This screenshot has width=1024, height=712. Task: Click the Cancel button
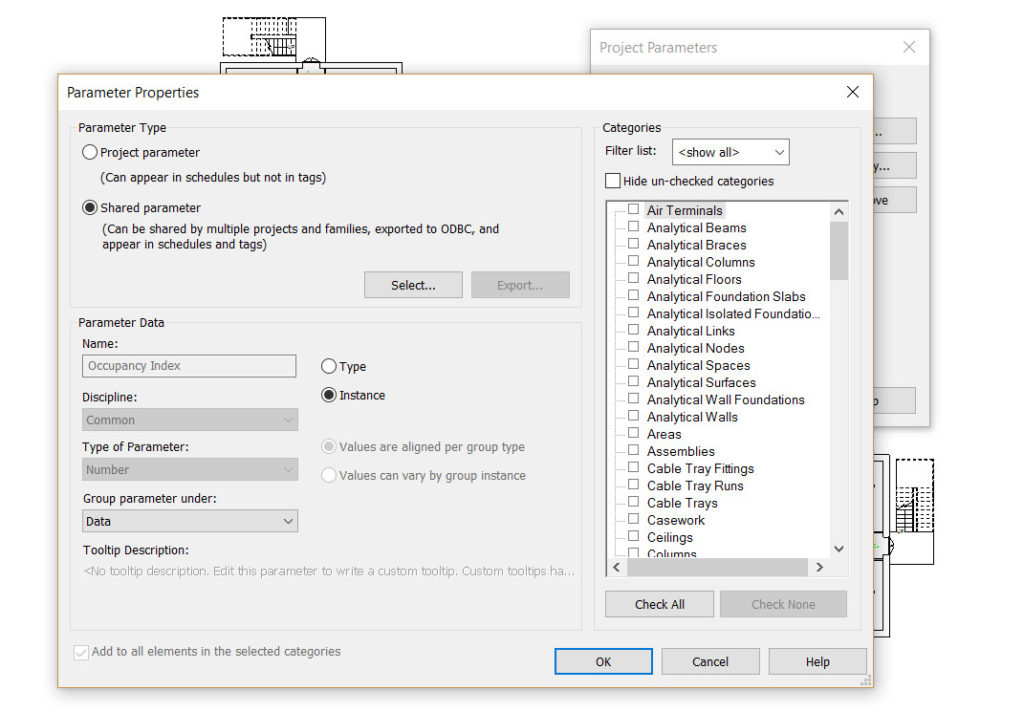tap(711, 662)
